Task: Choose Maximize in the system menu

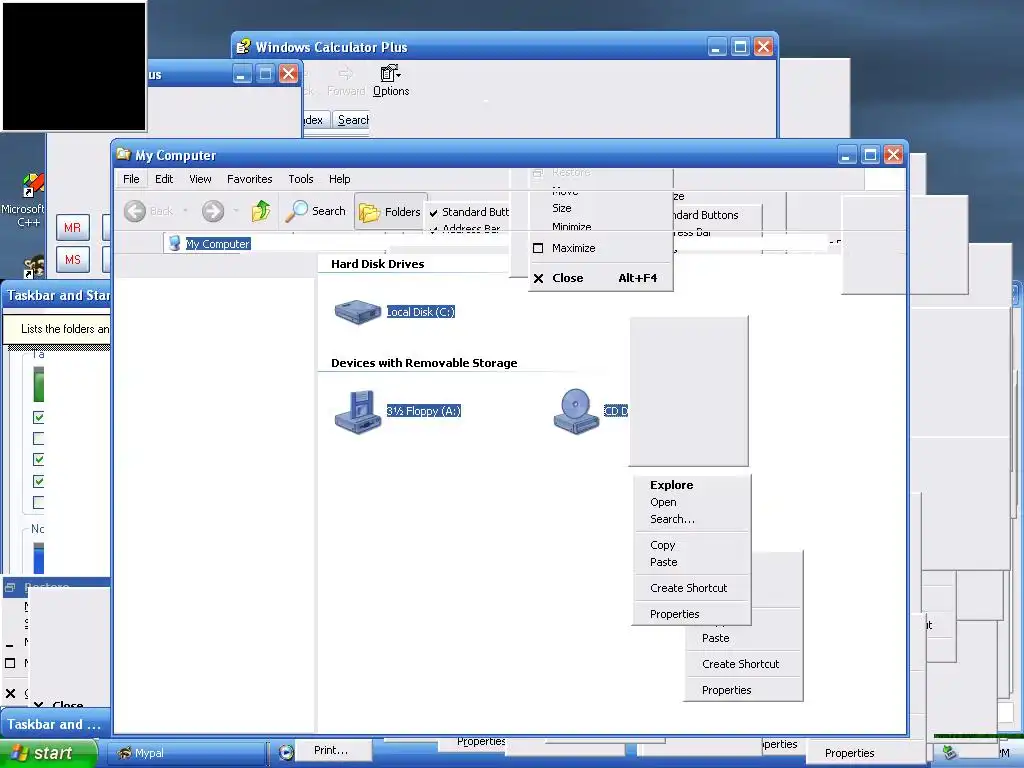Action: (600, 248)
